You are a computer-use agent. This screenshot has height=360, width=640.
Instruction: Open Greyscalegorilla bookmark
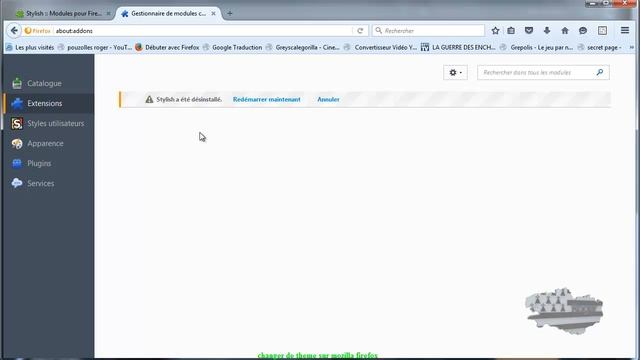(x=303, y=47)
